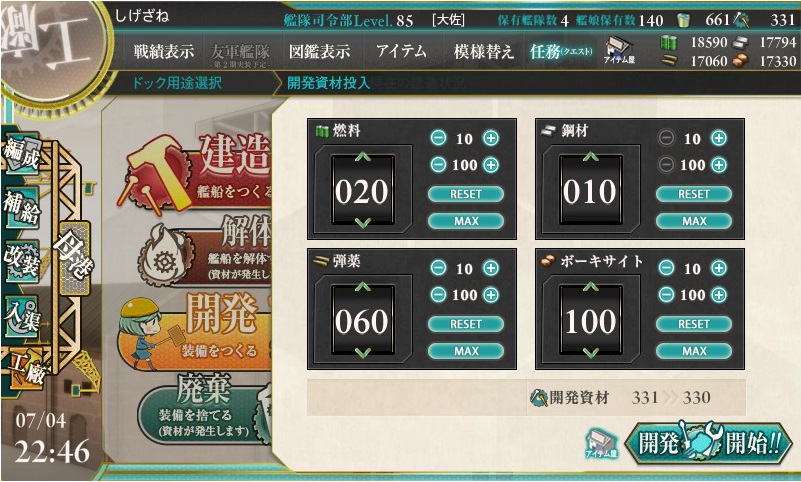
Task: Open the 補給 resupply icon
Action: (x=21, y=207)
